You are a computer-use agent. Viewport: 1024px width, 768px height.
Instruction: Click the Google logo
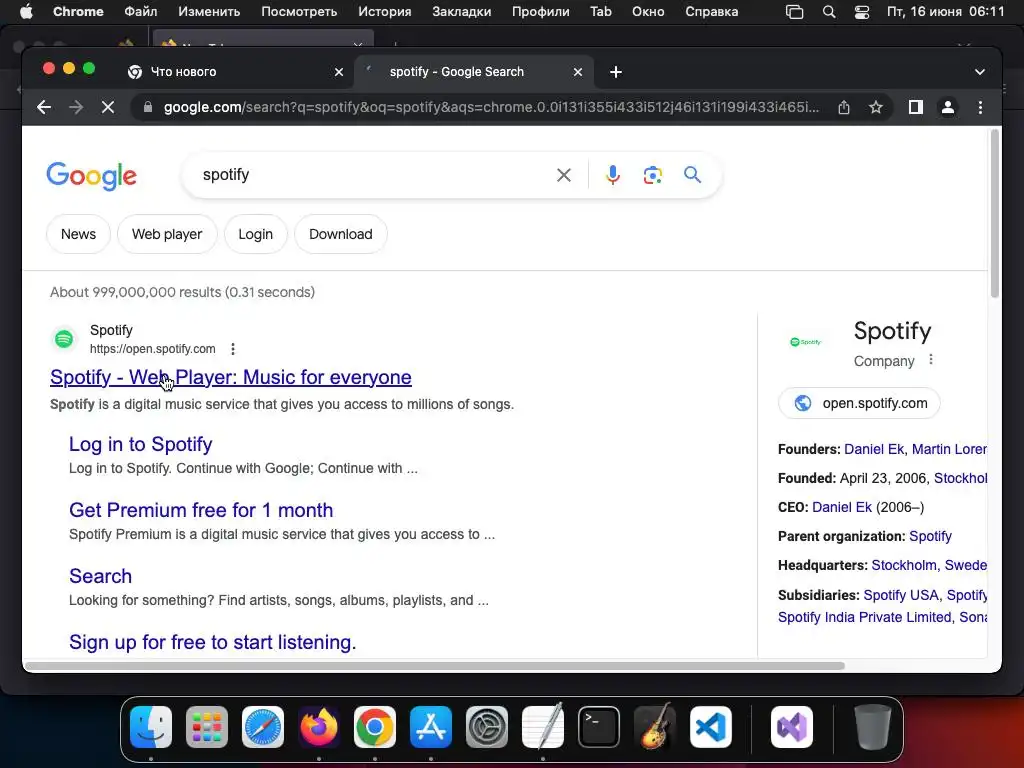(x=91, y=176)
